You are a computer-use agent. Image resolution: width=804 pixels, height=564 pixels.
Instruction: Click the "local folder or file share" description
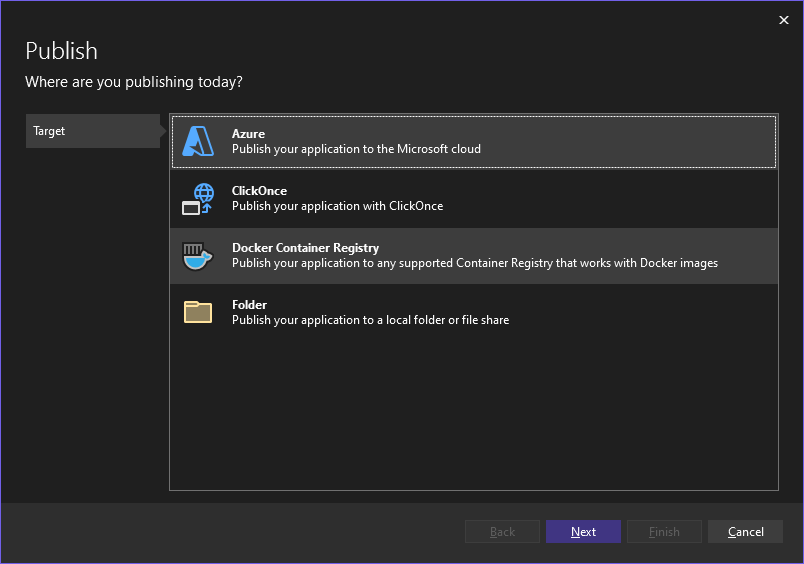(370, 320)
